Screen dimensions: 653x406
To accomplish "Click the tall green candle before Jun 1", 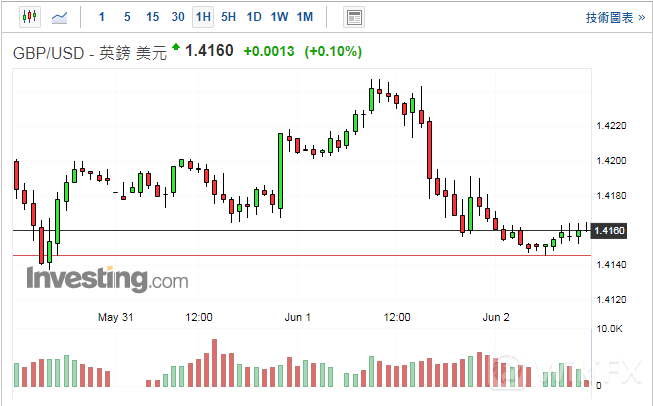I will pos(281,171).
